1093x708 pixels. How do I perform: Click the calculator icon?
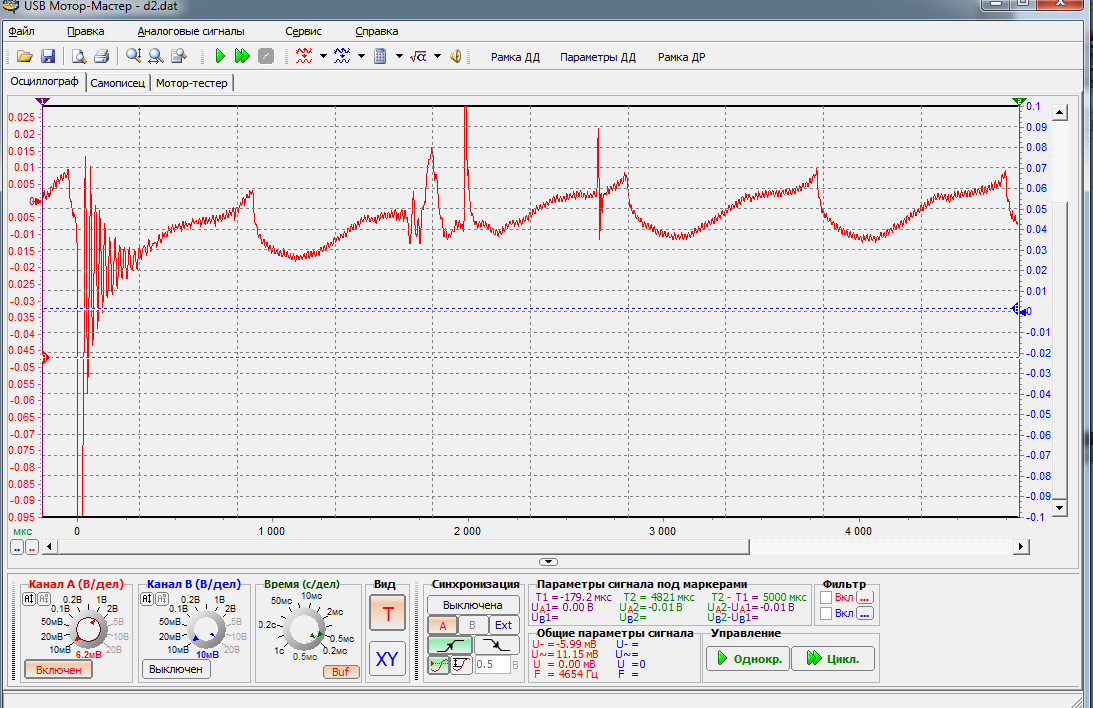pyautogui.click(x=380, y=56)
